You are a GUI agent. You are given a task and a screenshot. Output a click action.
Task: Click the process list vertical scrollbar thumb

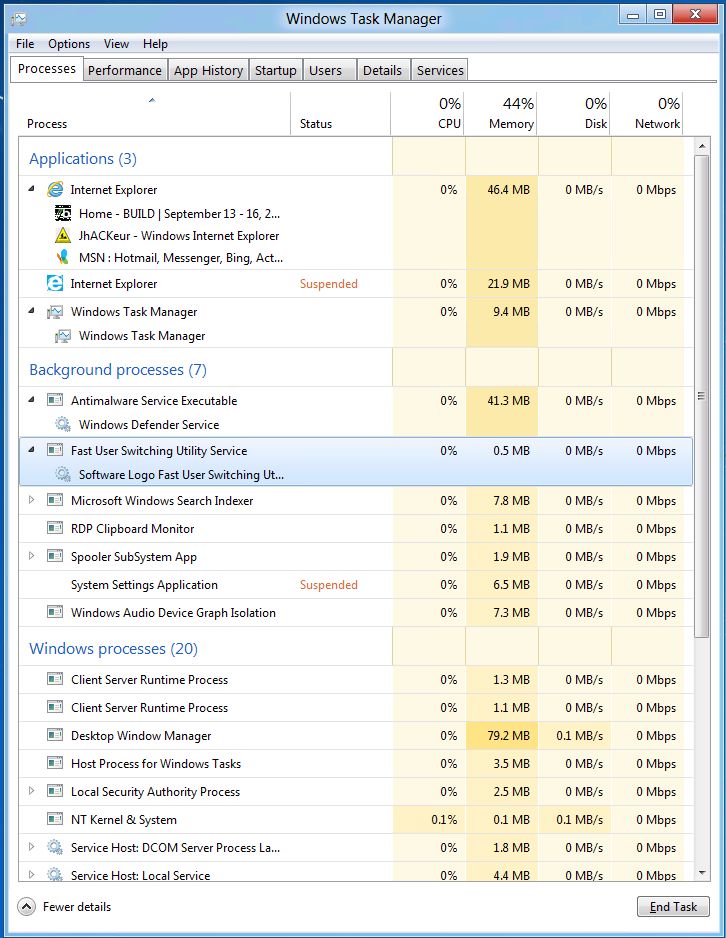point(701,396)
